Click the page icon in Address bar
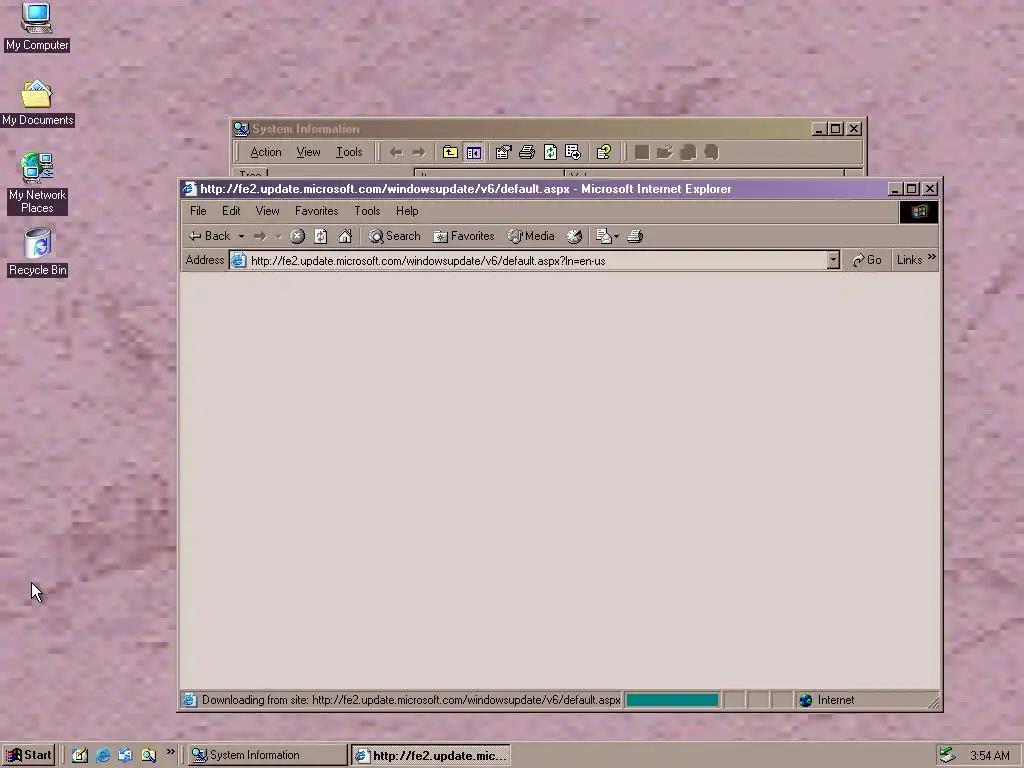Image resolution: width=1024 pixels, height=768 pixels. click(x=239, y=261)
